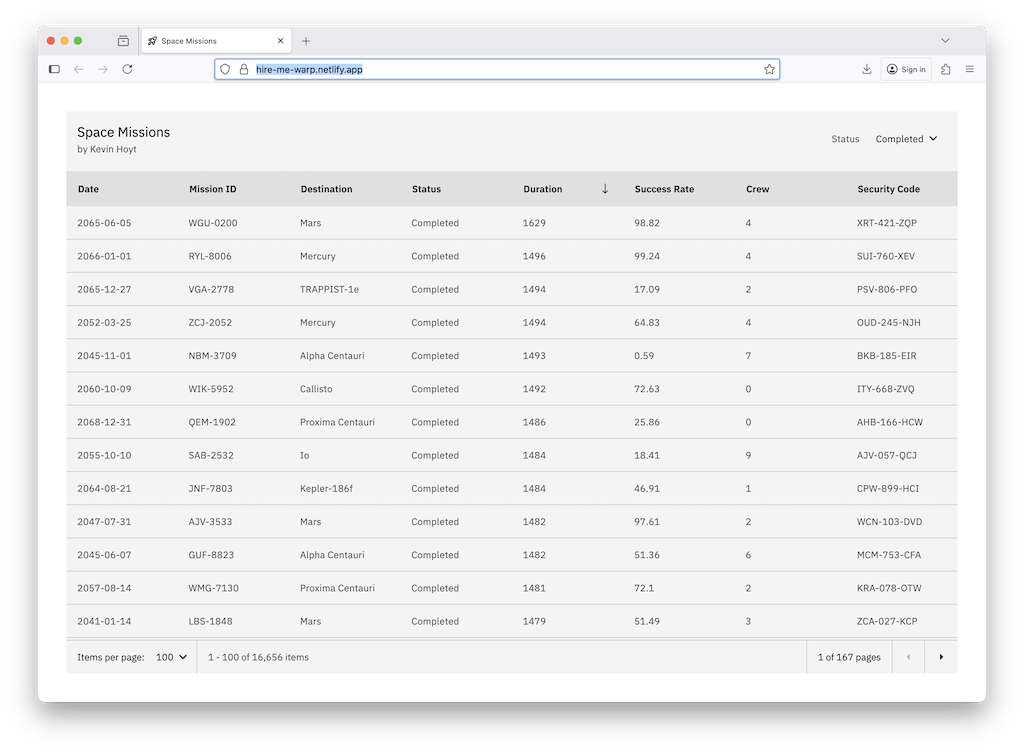The width and height of the screenshot is (1024, 752).
Task: Click the tracking protection shield icon
Action: click(225, 69)
